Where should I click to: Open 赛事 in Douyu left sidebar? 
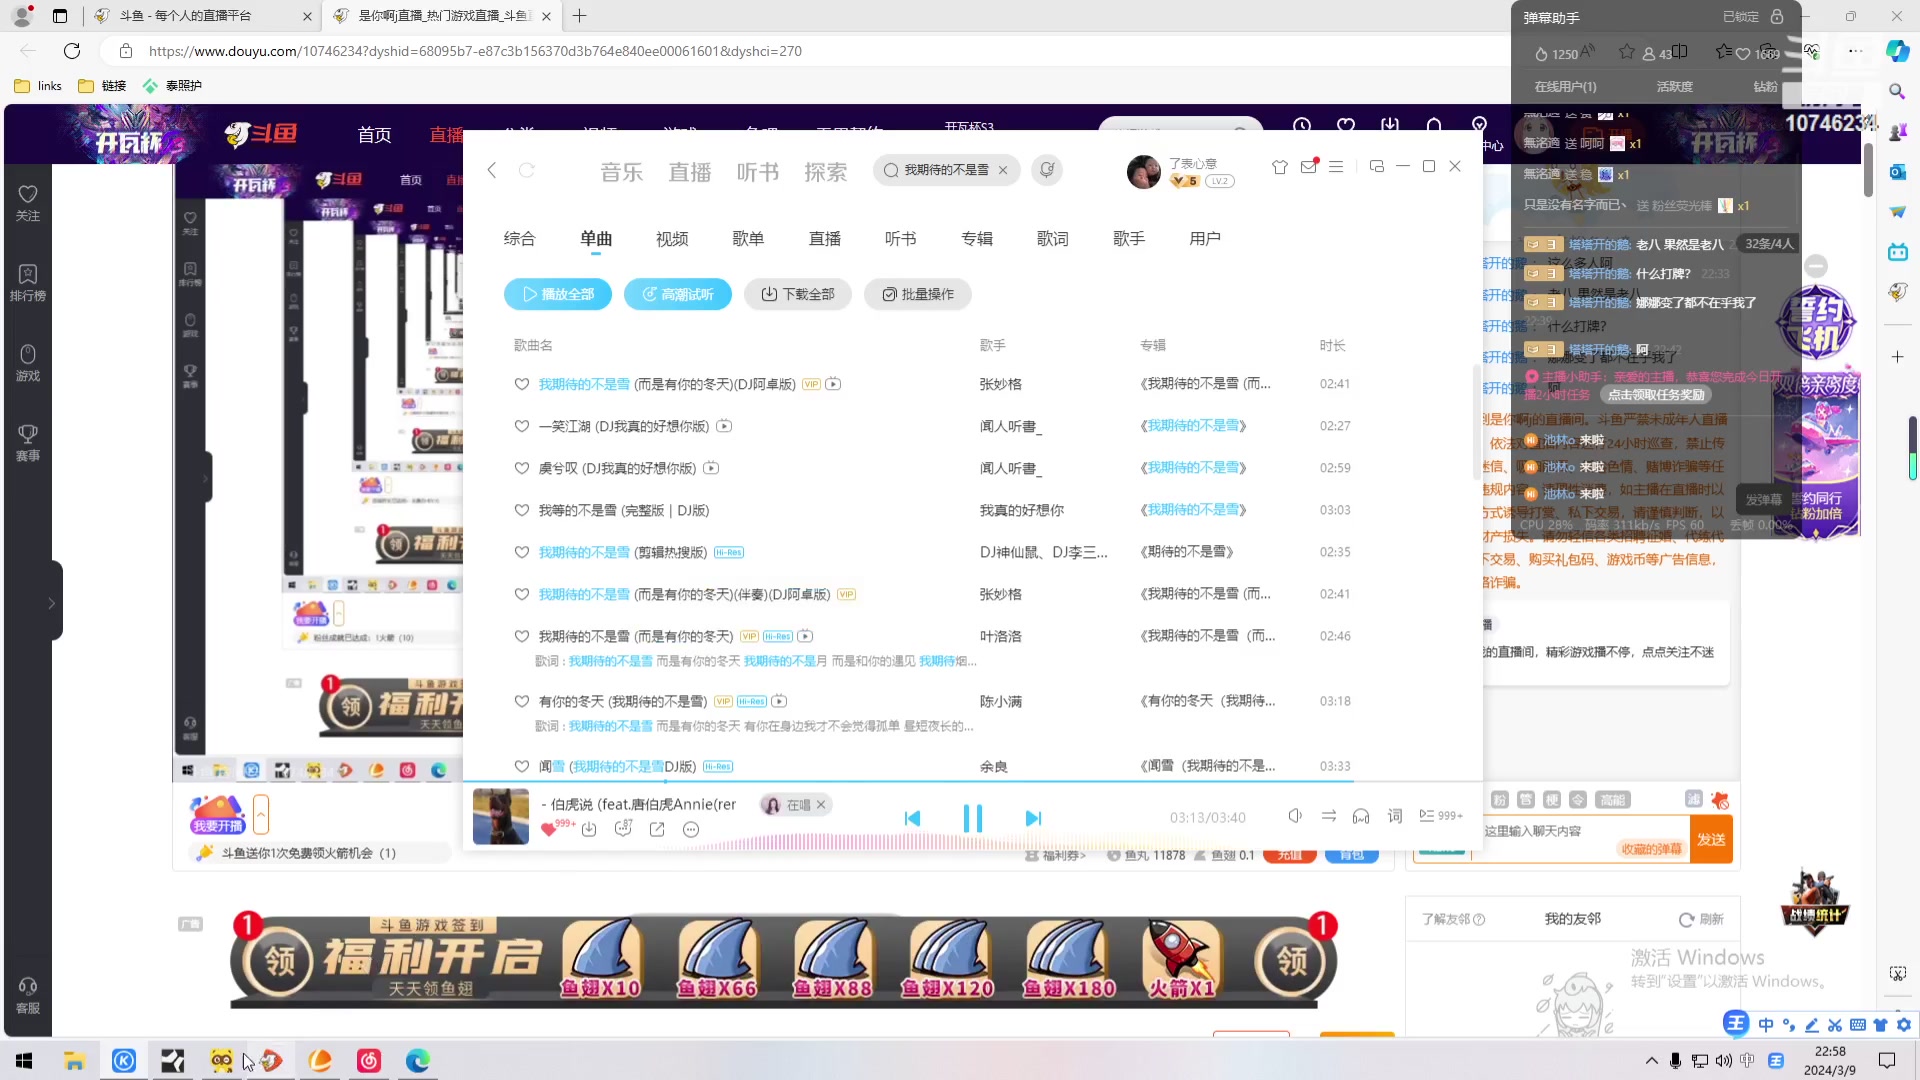[x=28, y=442]
